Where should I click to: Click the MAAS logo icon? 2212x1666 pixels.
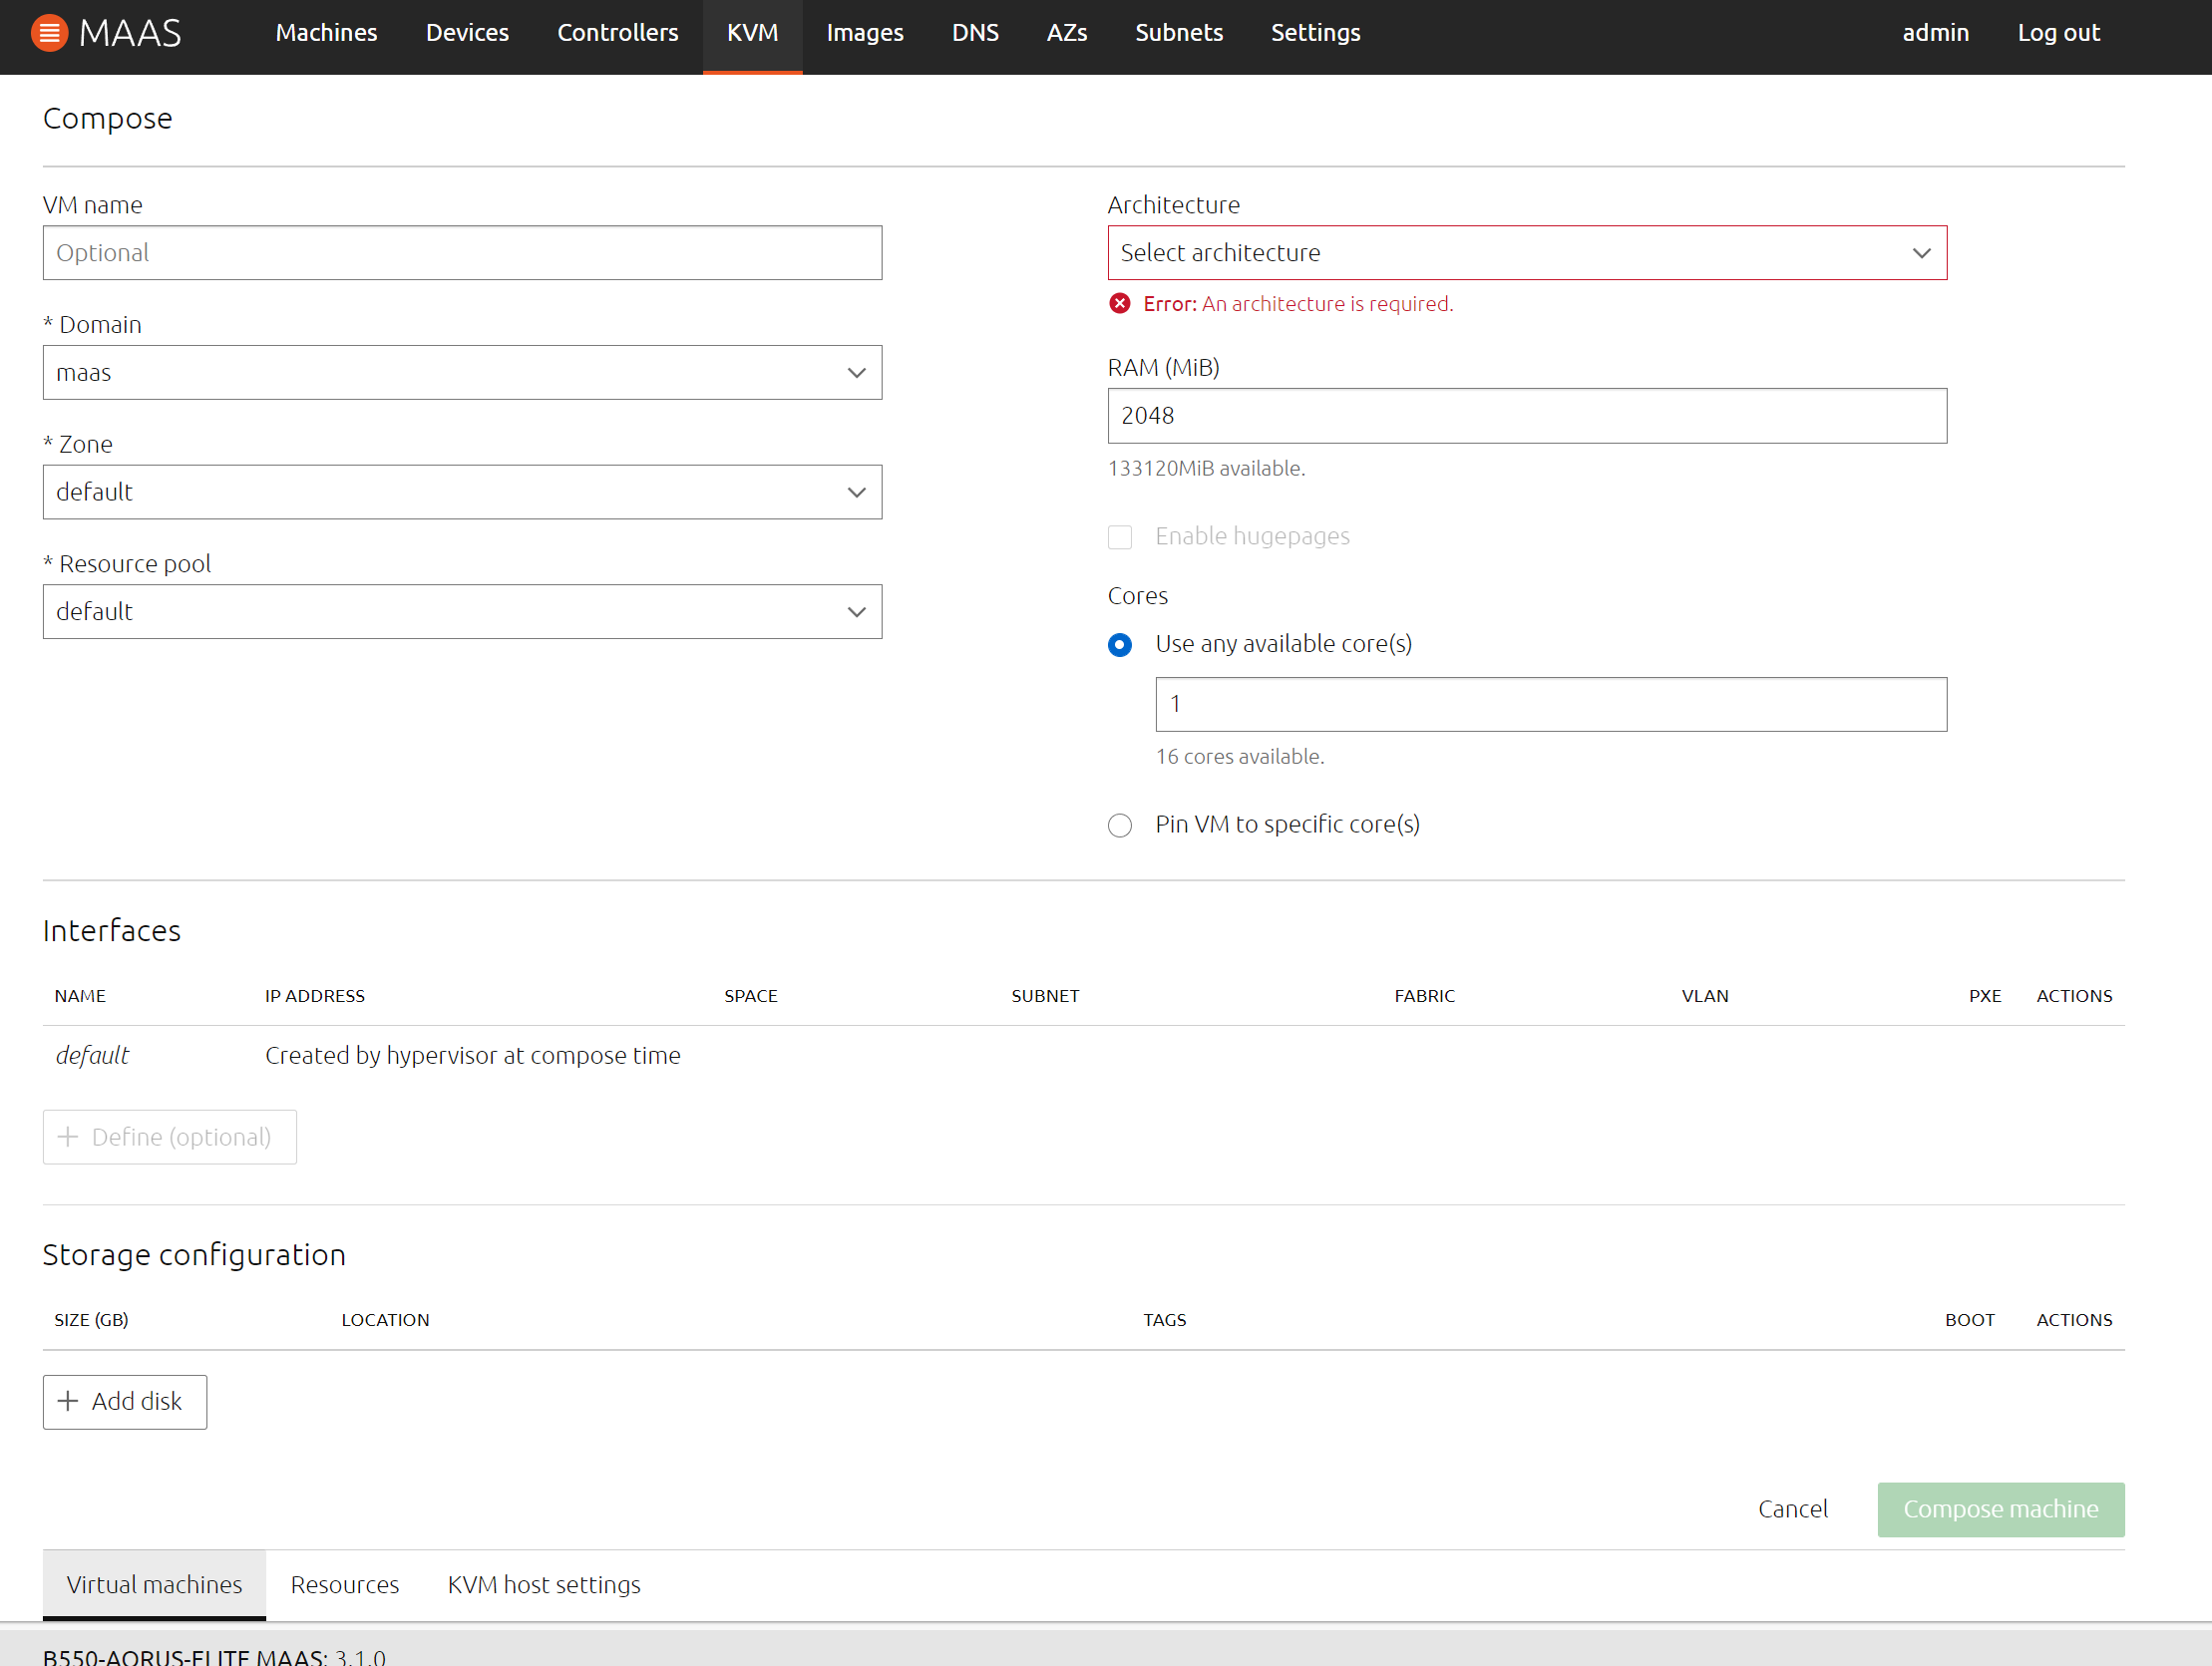click(x=49, y=33)
